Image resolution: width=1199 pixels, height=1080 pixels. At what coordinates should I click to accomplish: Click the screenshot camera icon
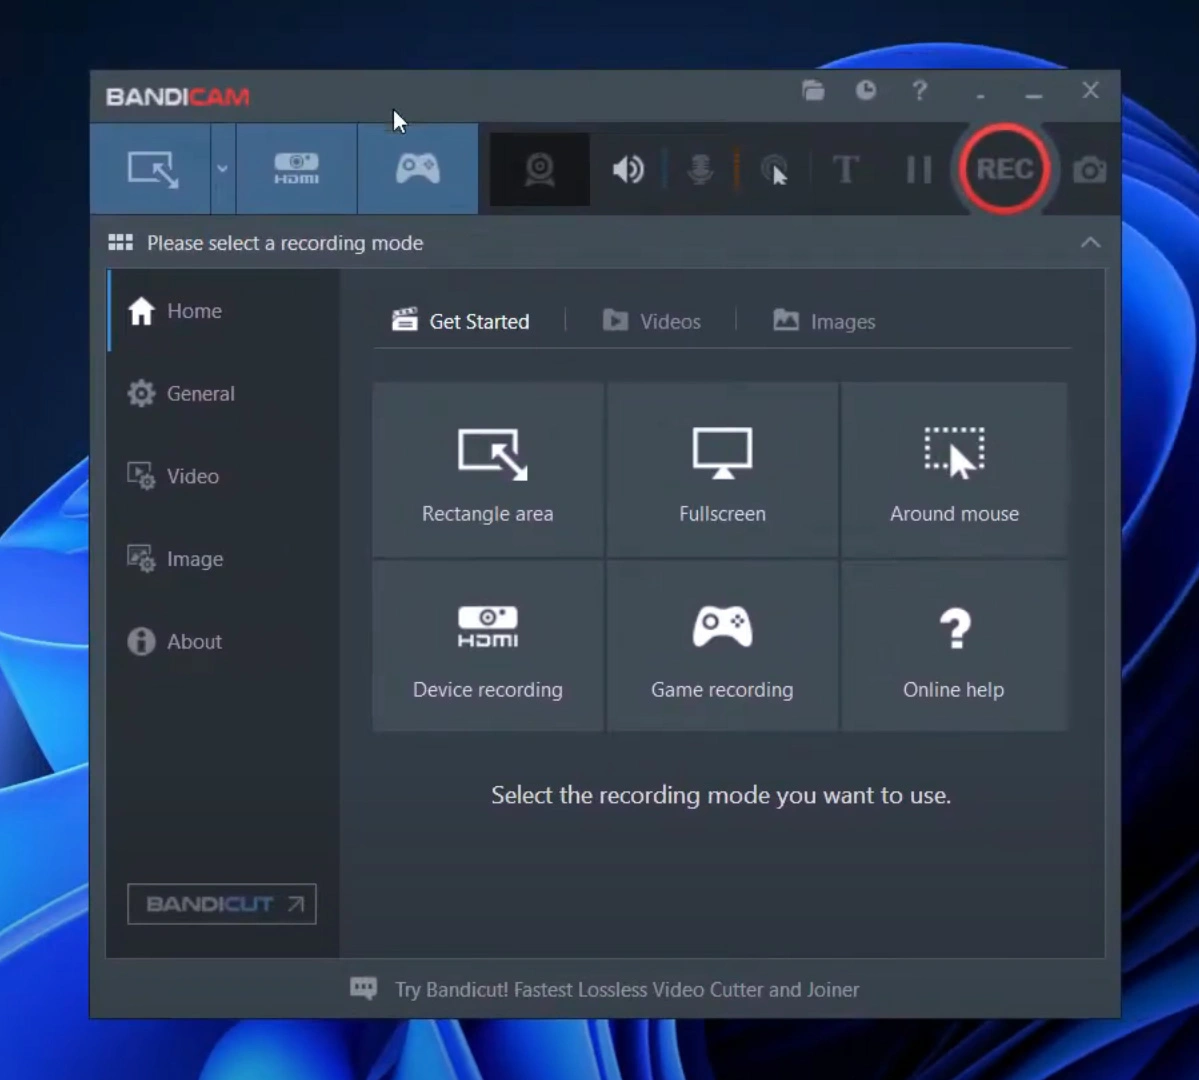coord(1089,170)
